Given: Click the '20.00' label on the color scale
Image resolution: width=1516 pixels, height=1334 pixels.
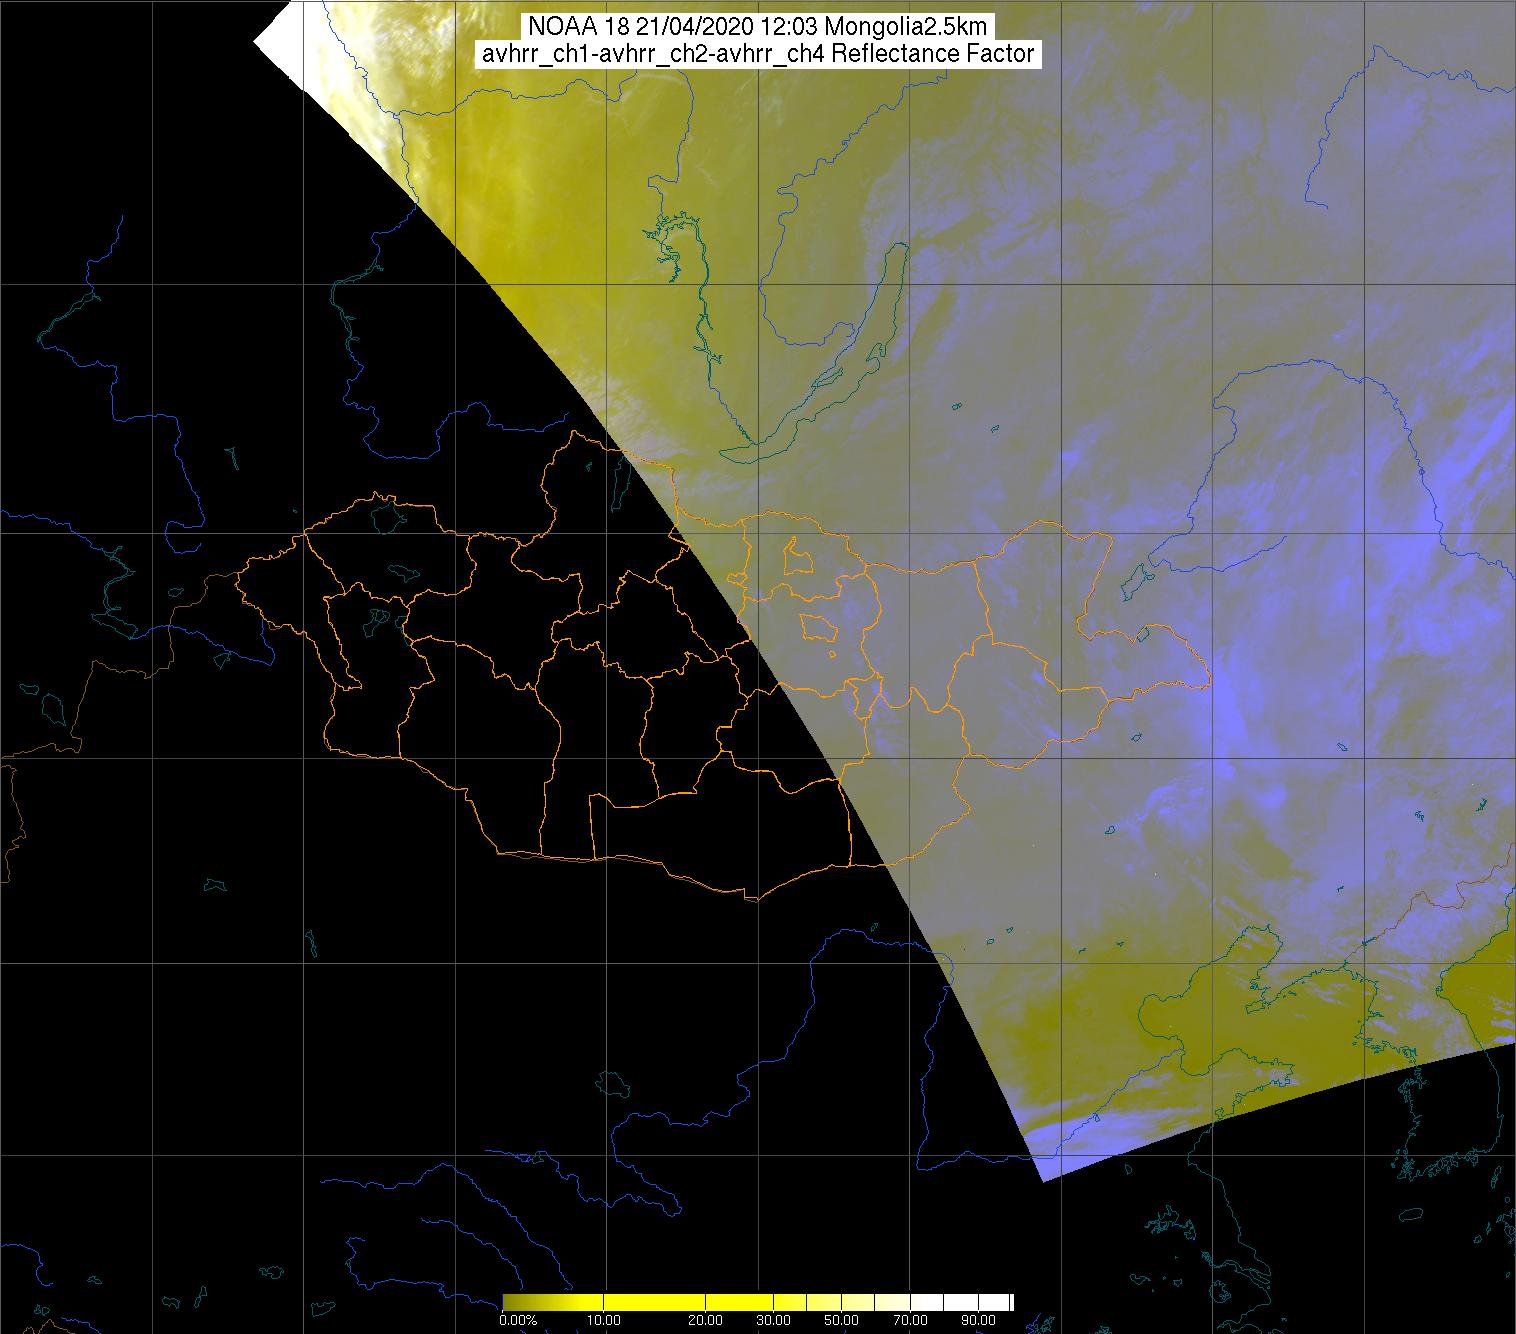Looking at the screenshot, I should tap(705, 1320).
